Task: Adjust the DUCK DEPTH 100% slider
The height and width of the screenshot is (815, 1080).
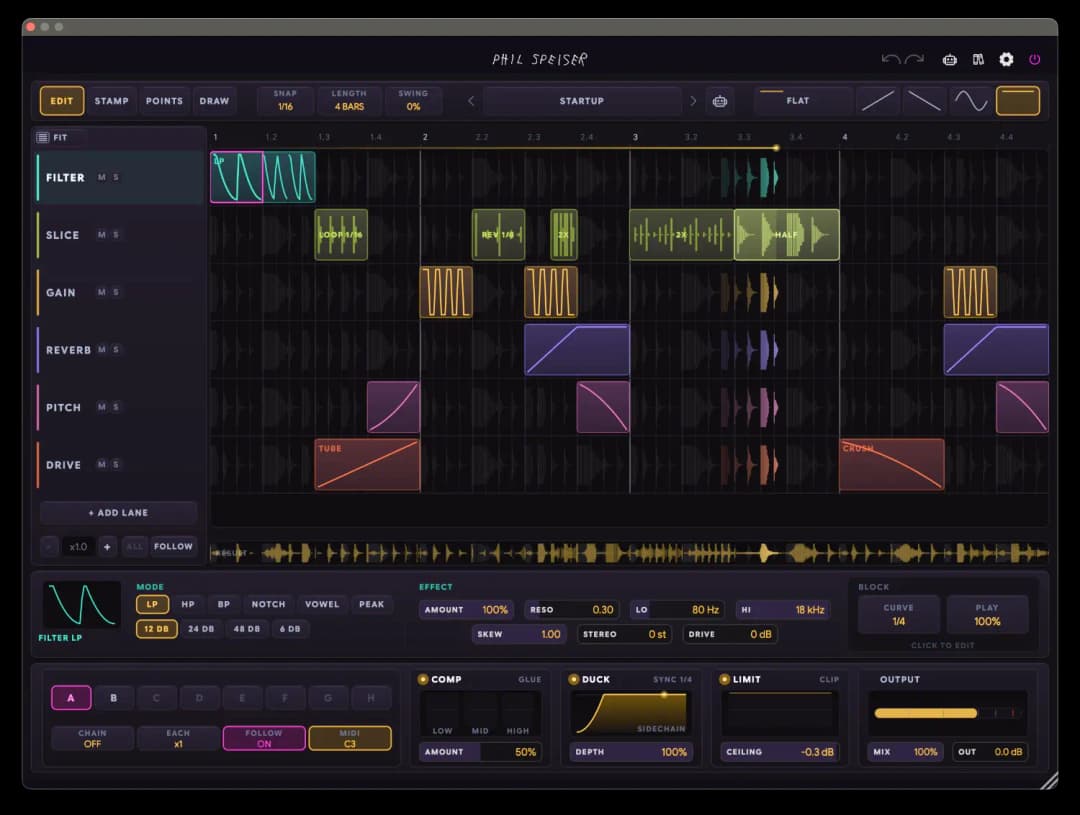Action: [x=631, y=752]
